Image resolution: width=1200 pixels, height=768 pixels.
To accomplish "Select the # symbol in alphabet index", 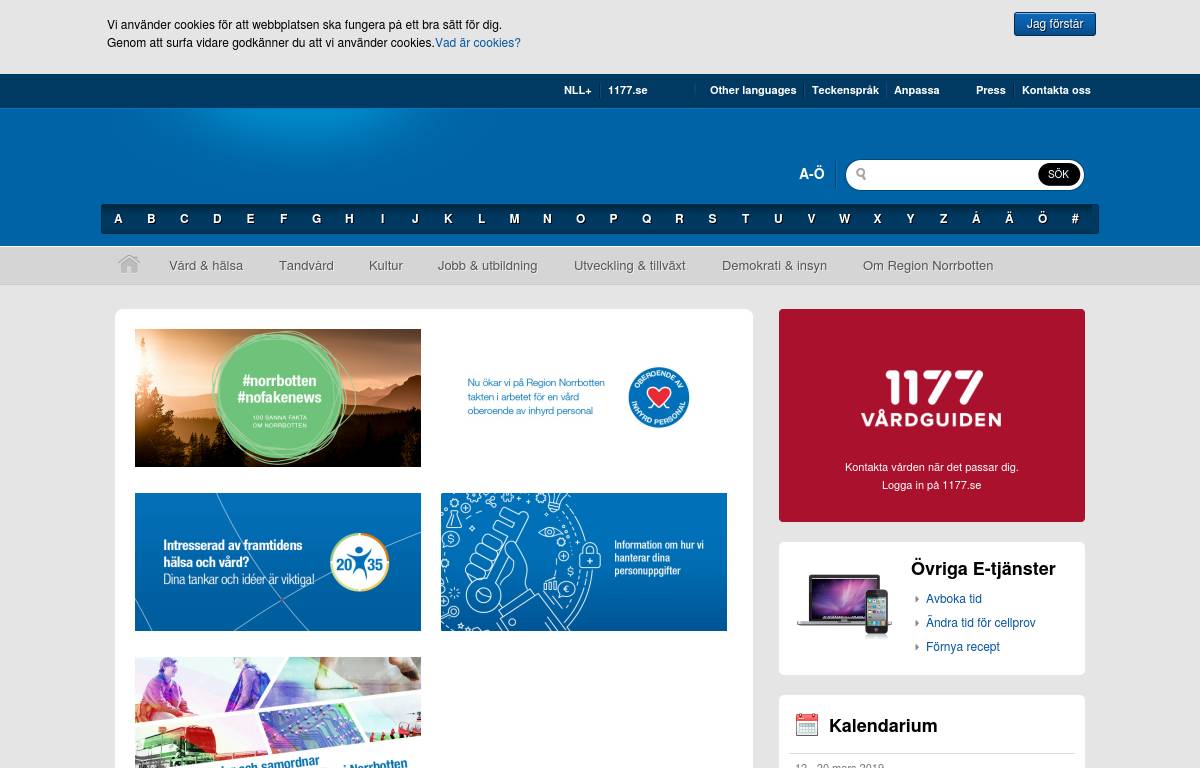I will pyautogui.click(x=1075, y=219).
